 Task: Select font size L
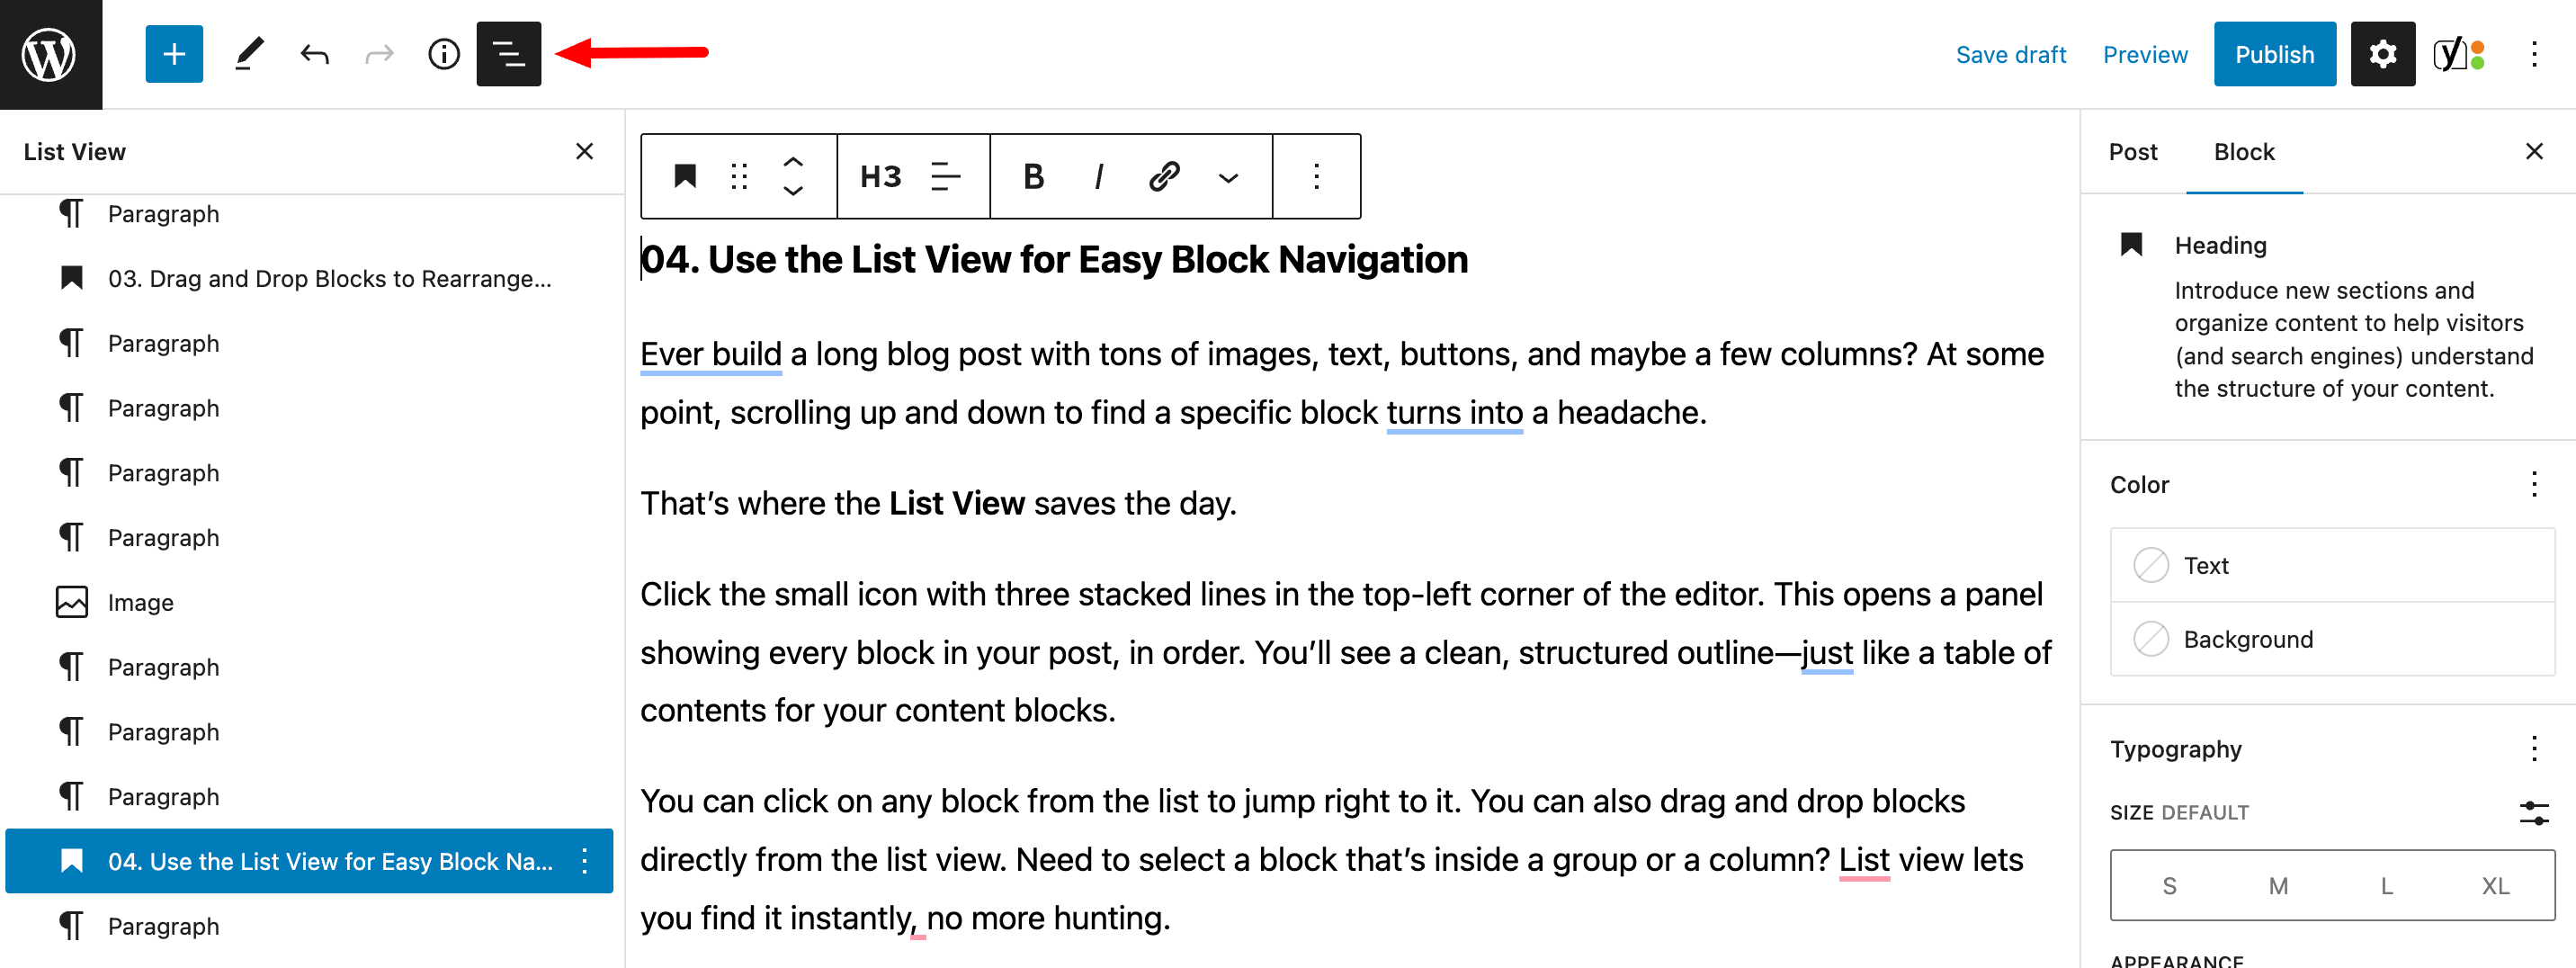click(2386, 886)
